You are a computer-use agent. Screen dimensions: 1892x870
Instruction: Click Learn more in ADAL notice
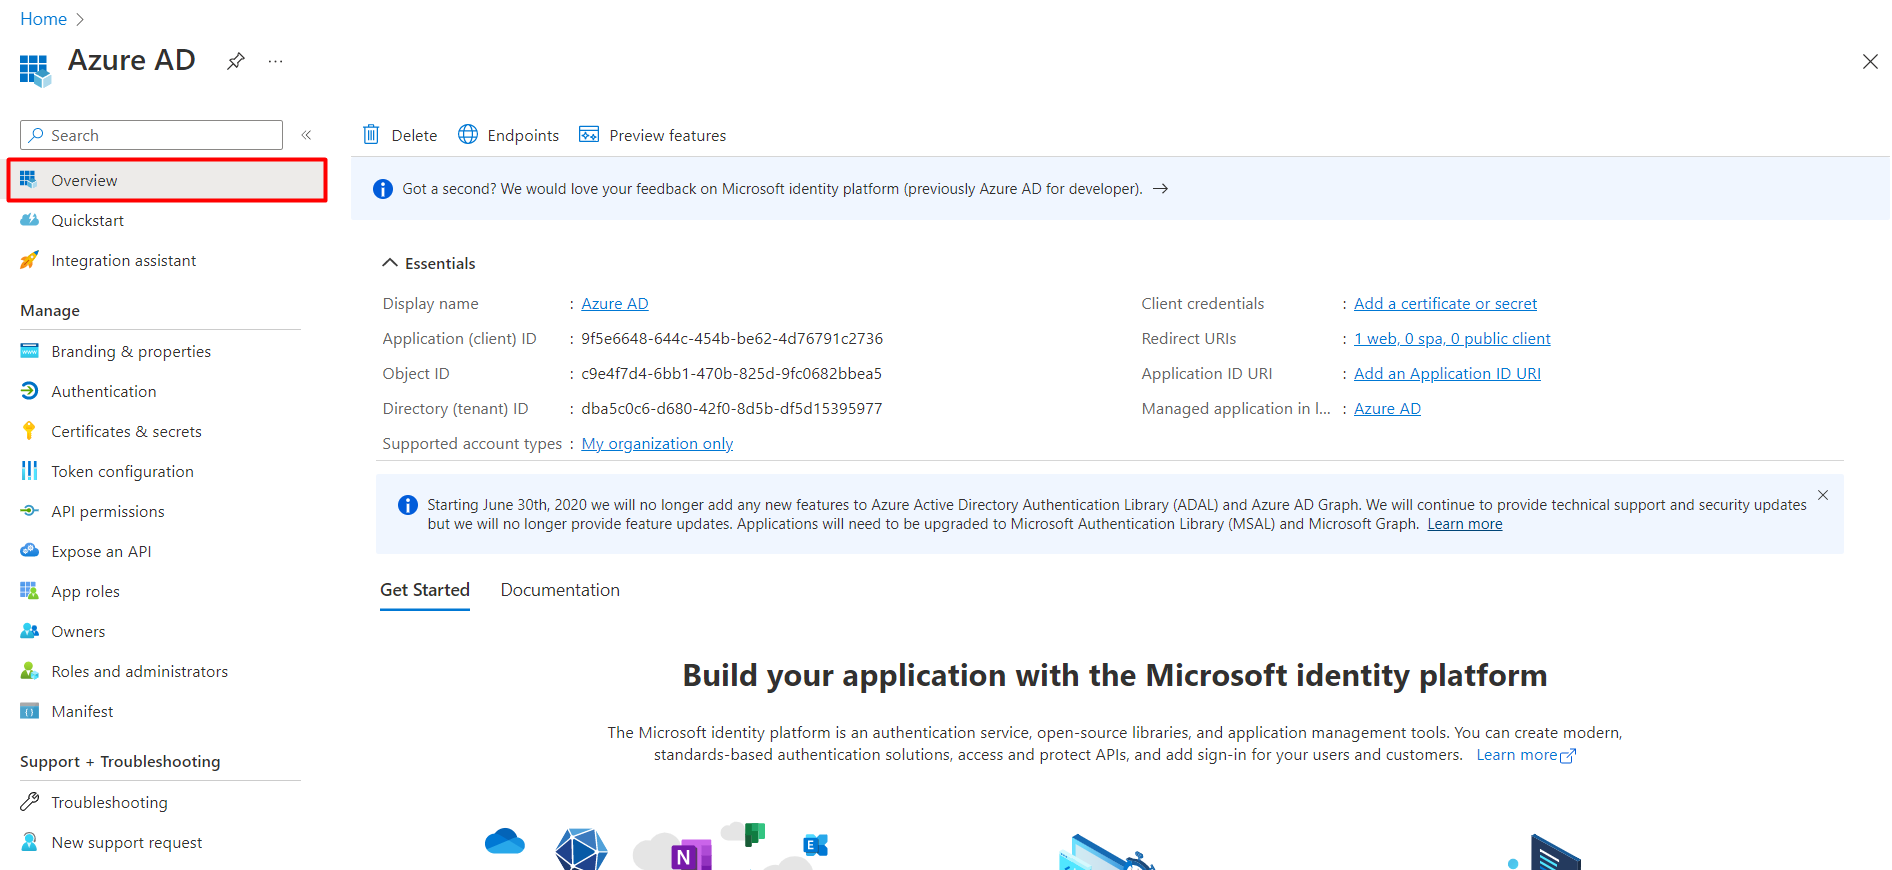click(x=1464, y=524)
